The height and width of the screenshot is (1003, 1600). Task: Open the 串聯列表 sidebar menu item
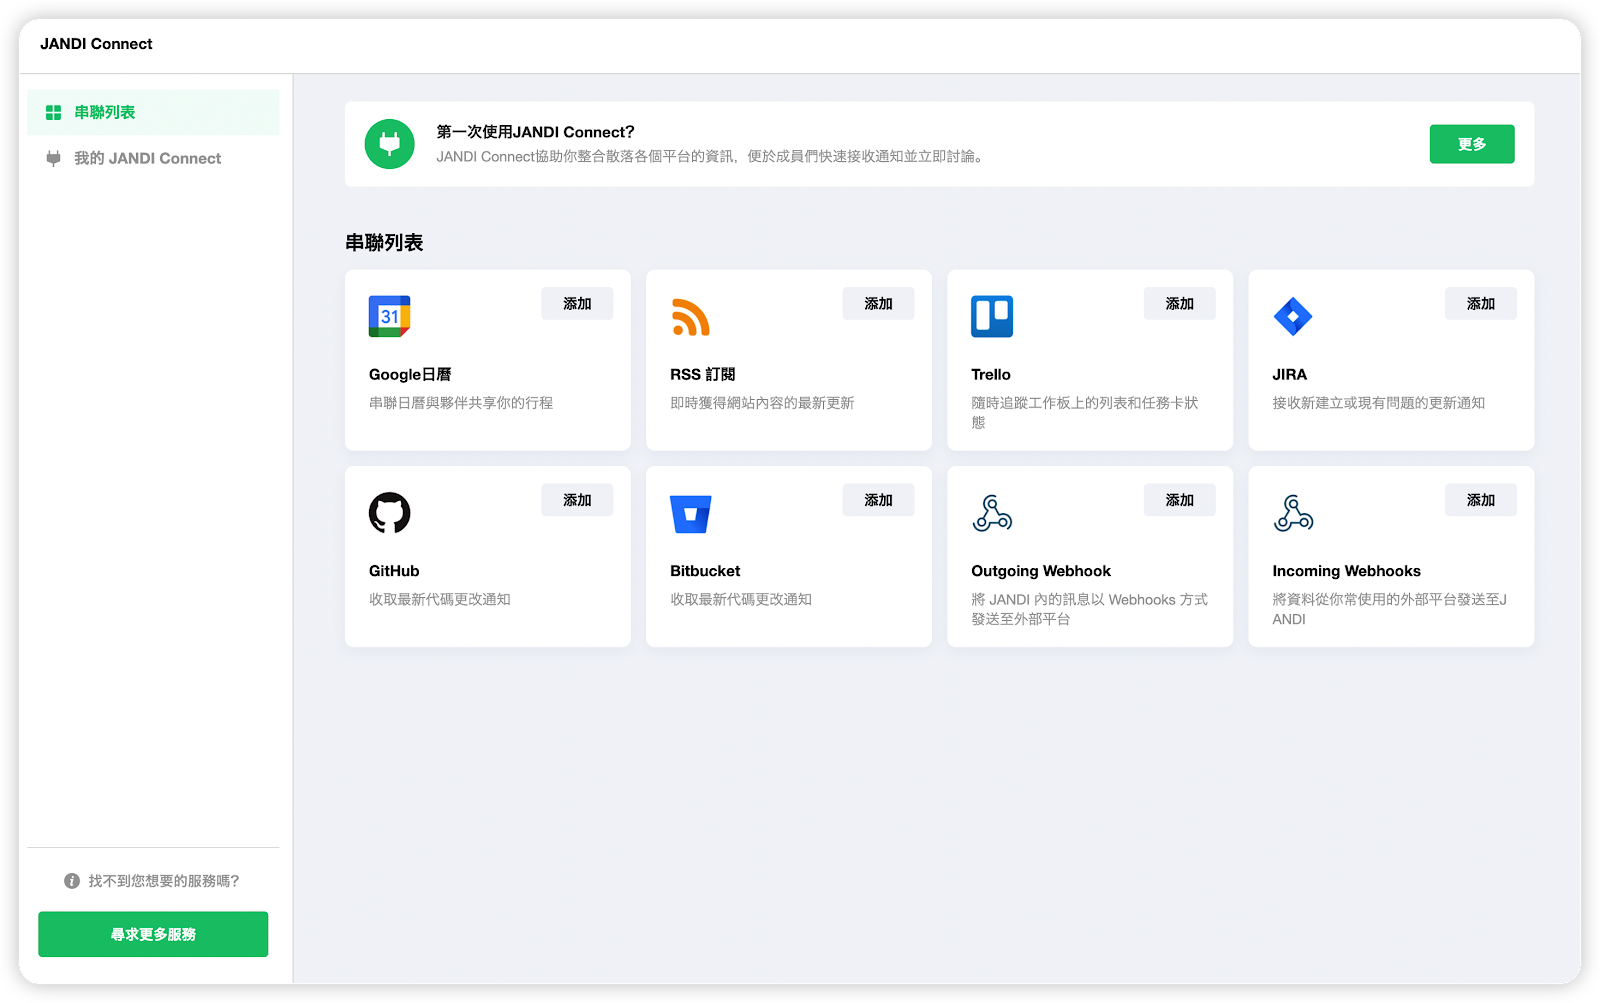tap(153, 112)
